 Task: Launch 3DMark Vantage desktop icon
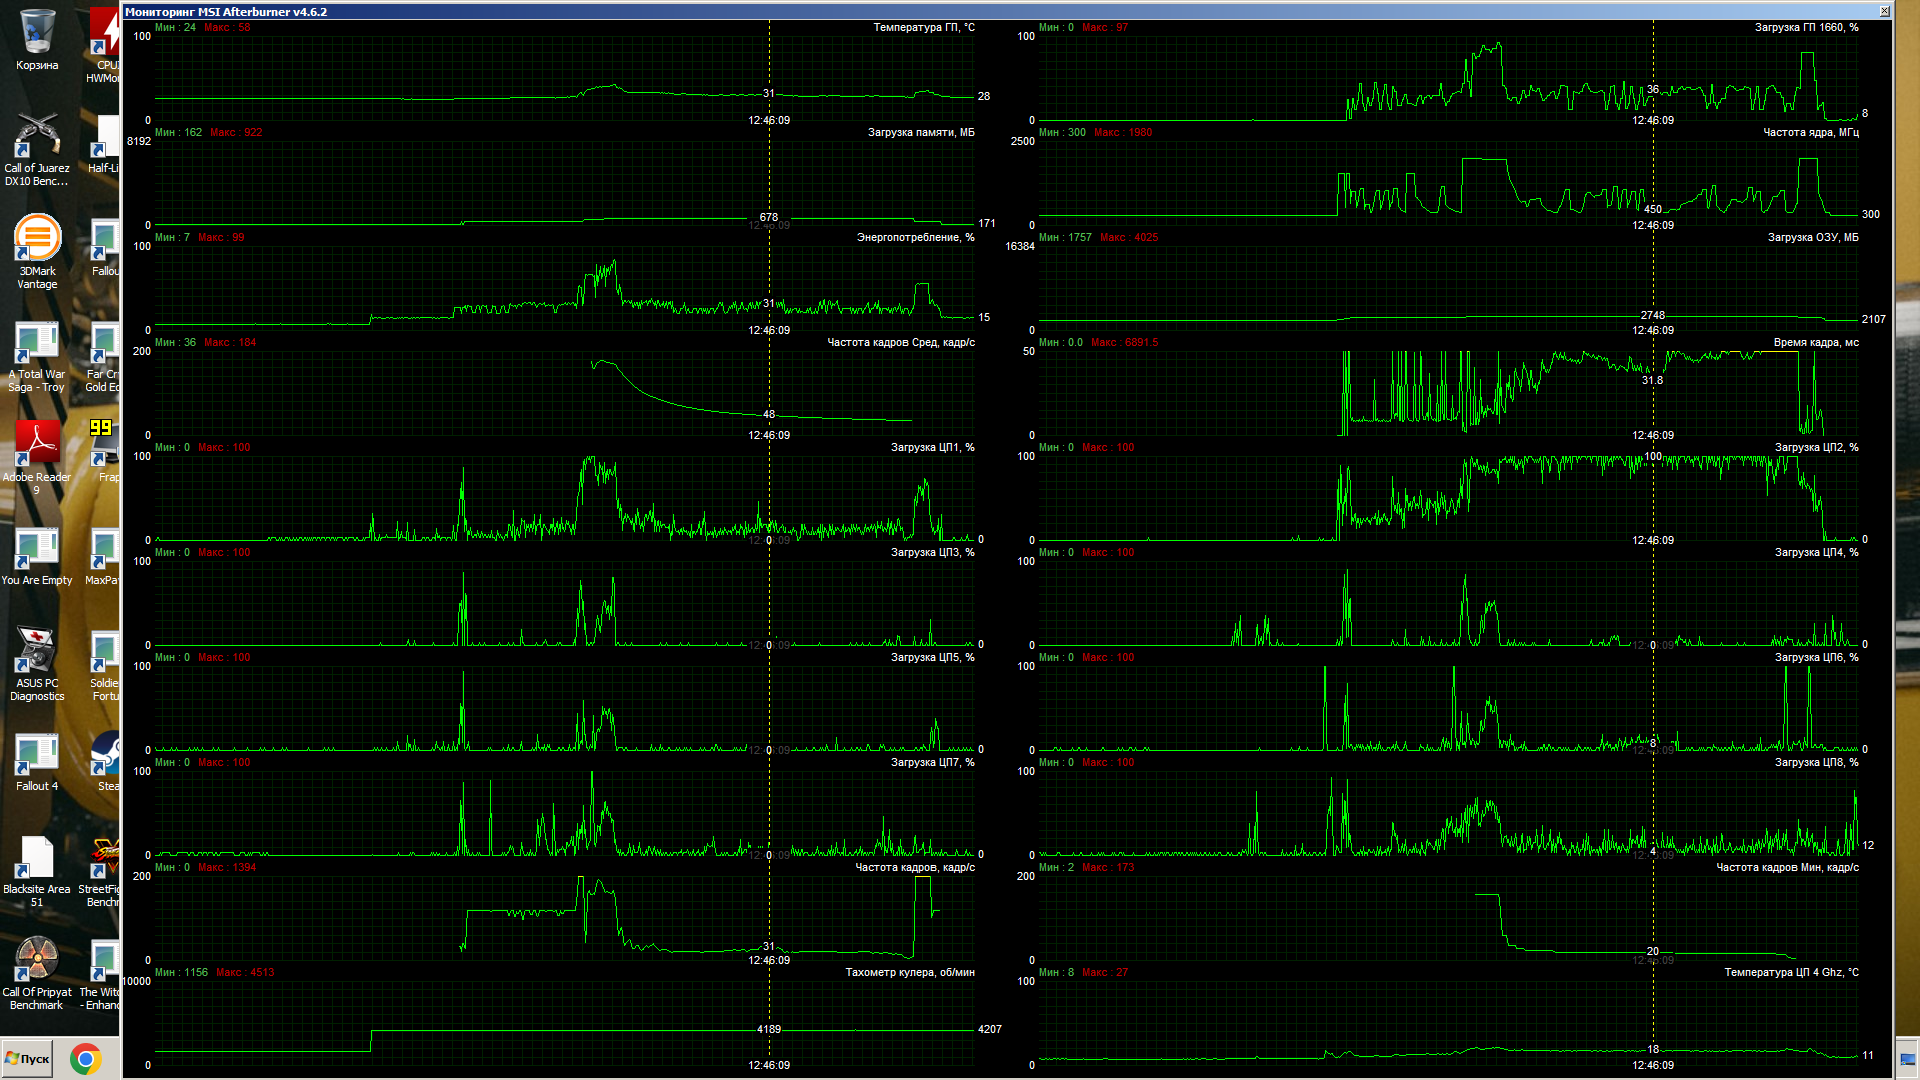tap(37, 242)
